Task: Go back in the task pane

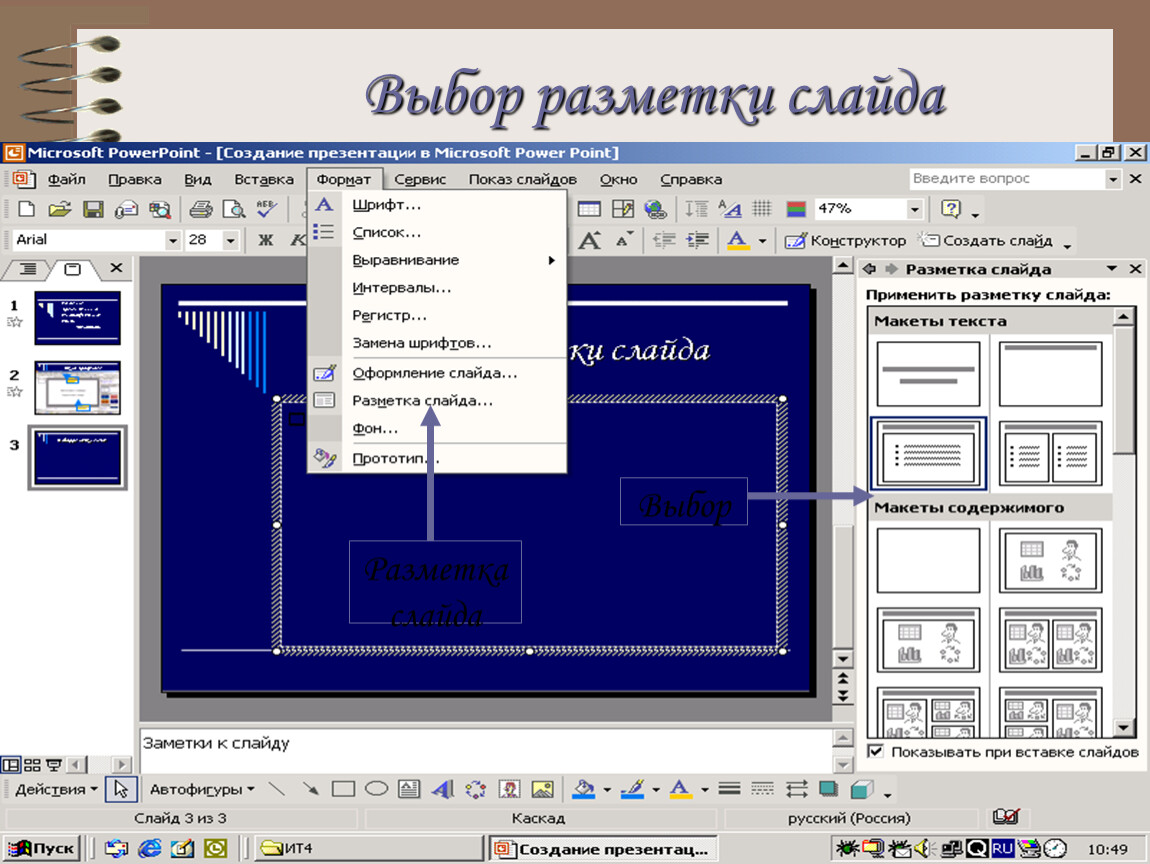Action: [x=869, y=268]
